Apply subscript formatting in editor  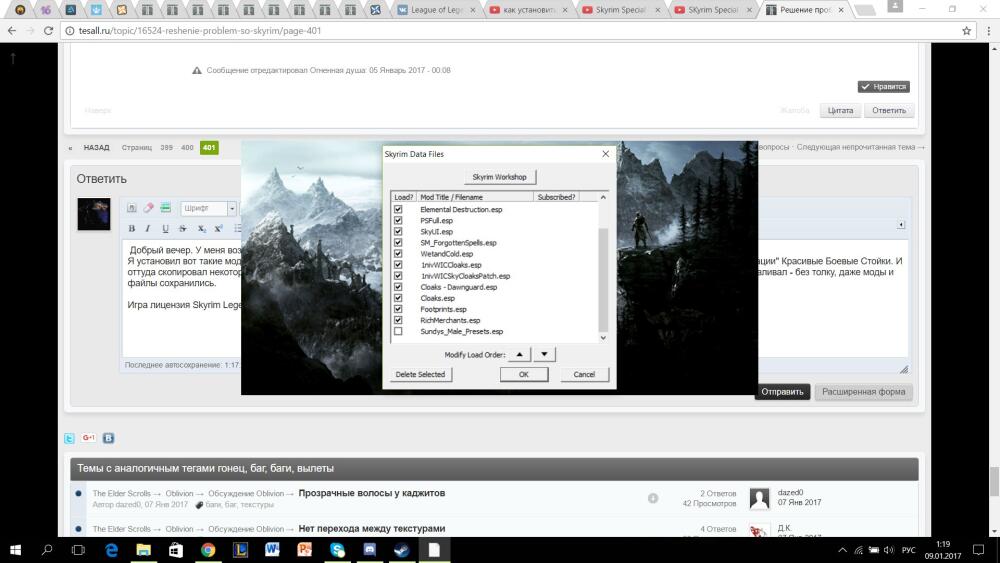click(201, 228)
